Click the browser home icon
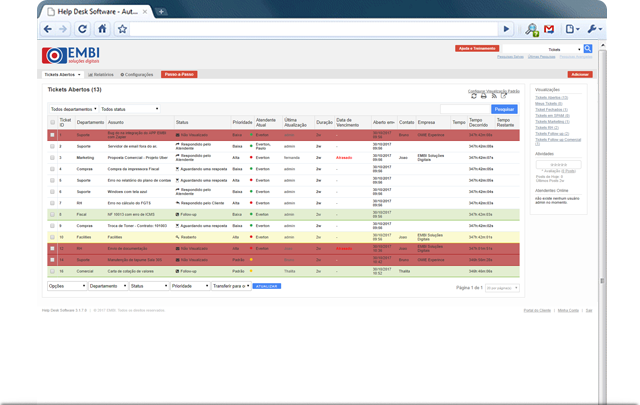The image size is (640, 405). [102, 29]
